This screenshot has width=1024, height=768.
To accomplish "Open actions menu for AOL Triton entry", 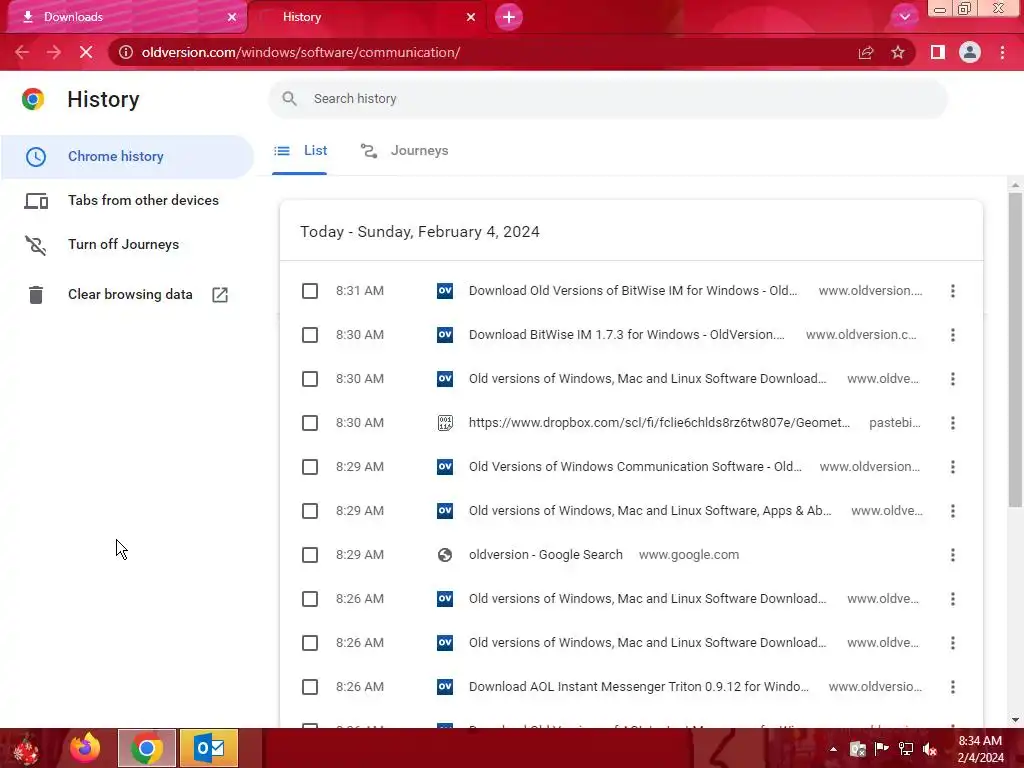I will point(953,687).
